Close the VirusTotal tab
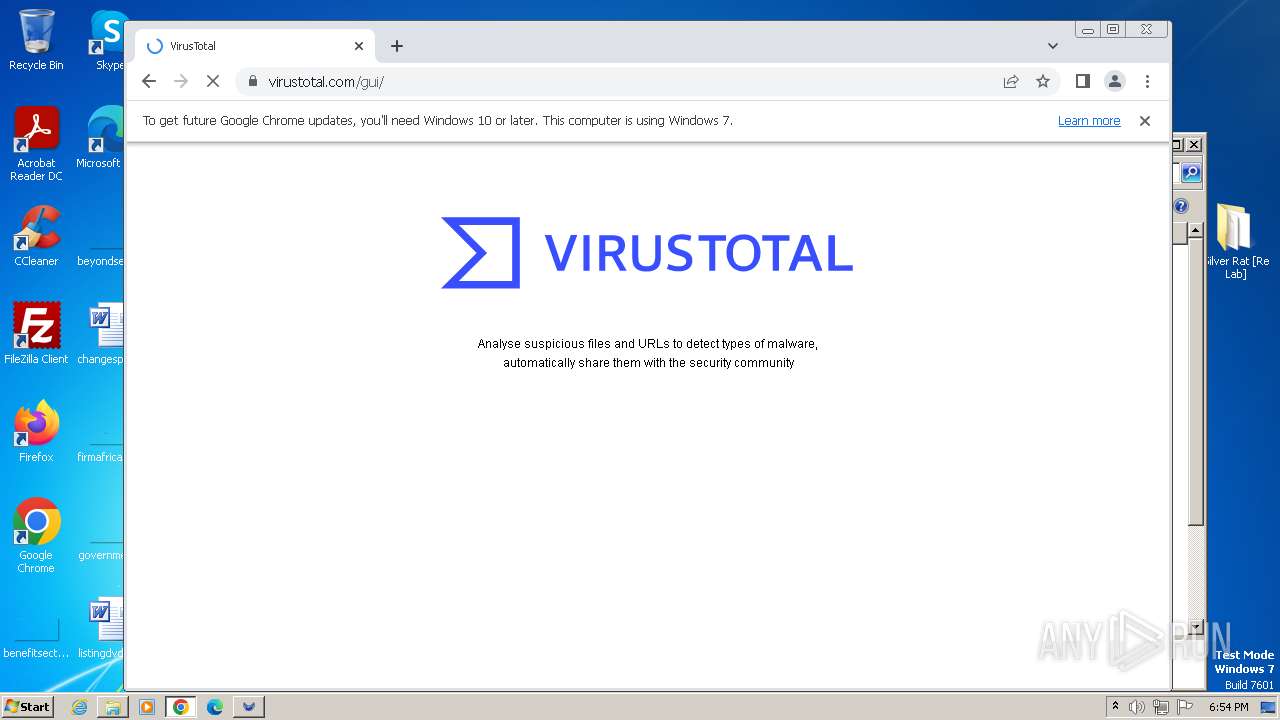 [359, 46]
